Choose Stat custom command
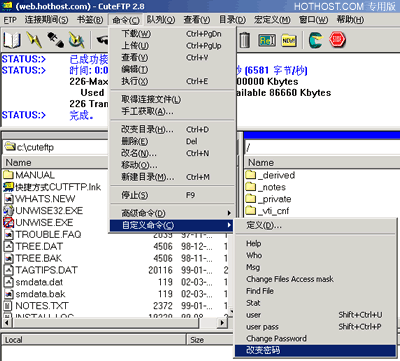The image size is (400, 361). pos(315,303)
